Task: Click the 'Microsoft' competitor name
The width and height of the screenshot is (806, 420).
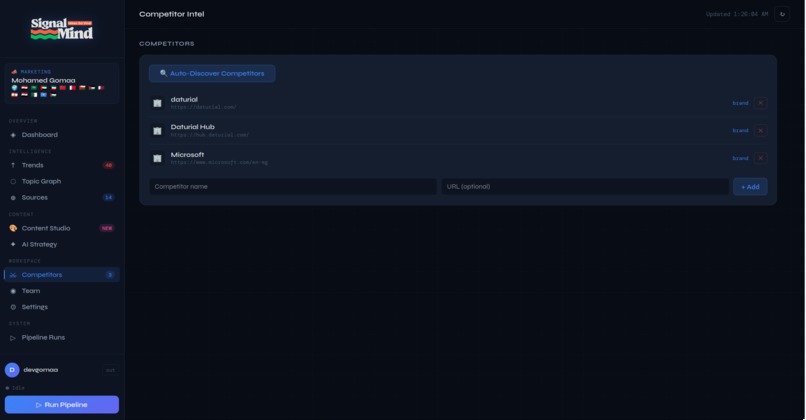Action: pos(187,155)
